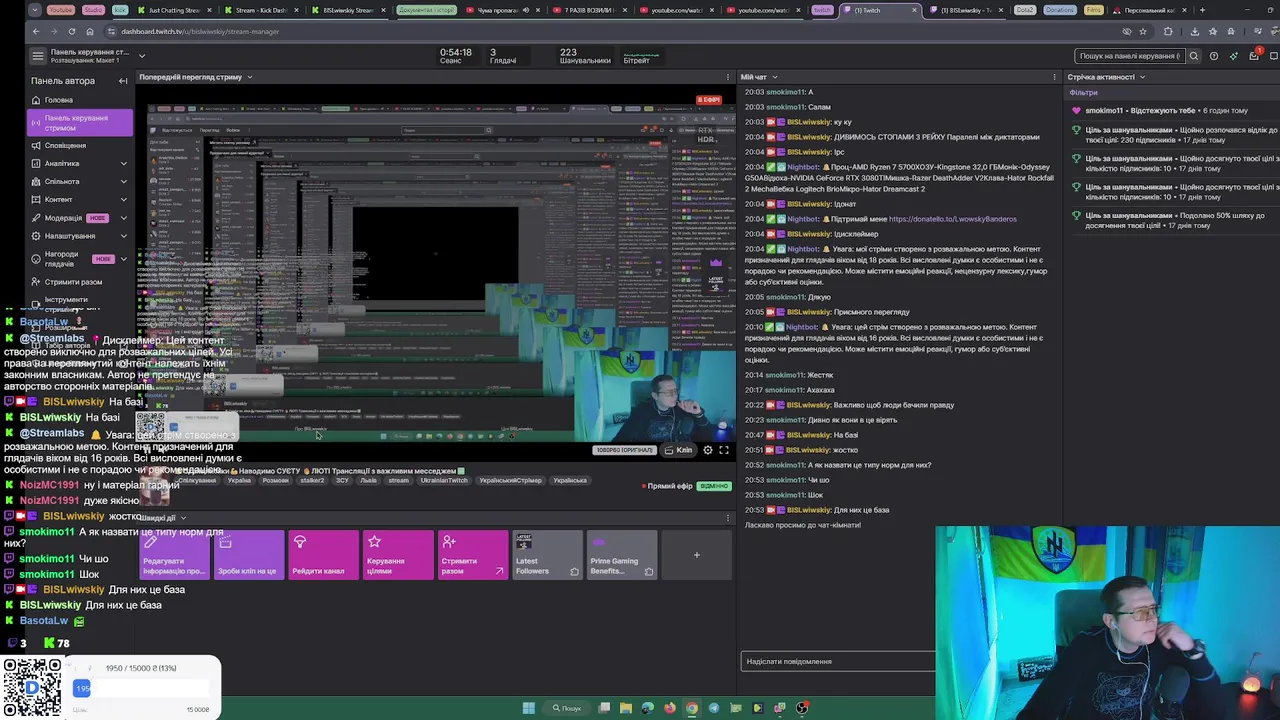Click the Бітрейт graph stat in header
Screen dimensions: 1280x720
[x=642, y=56]
